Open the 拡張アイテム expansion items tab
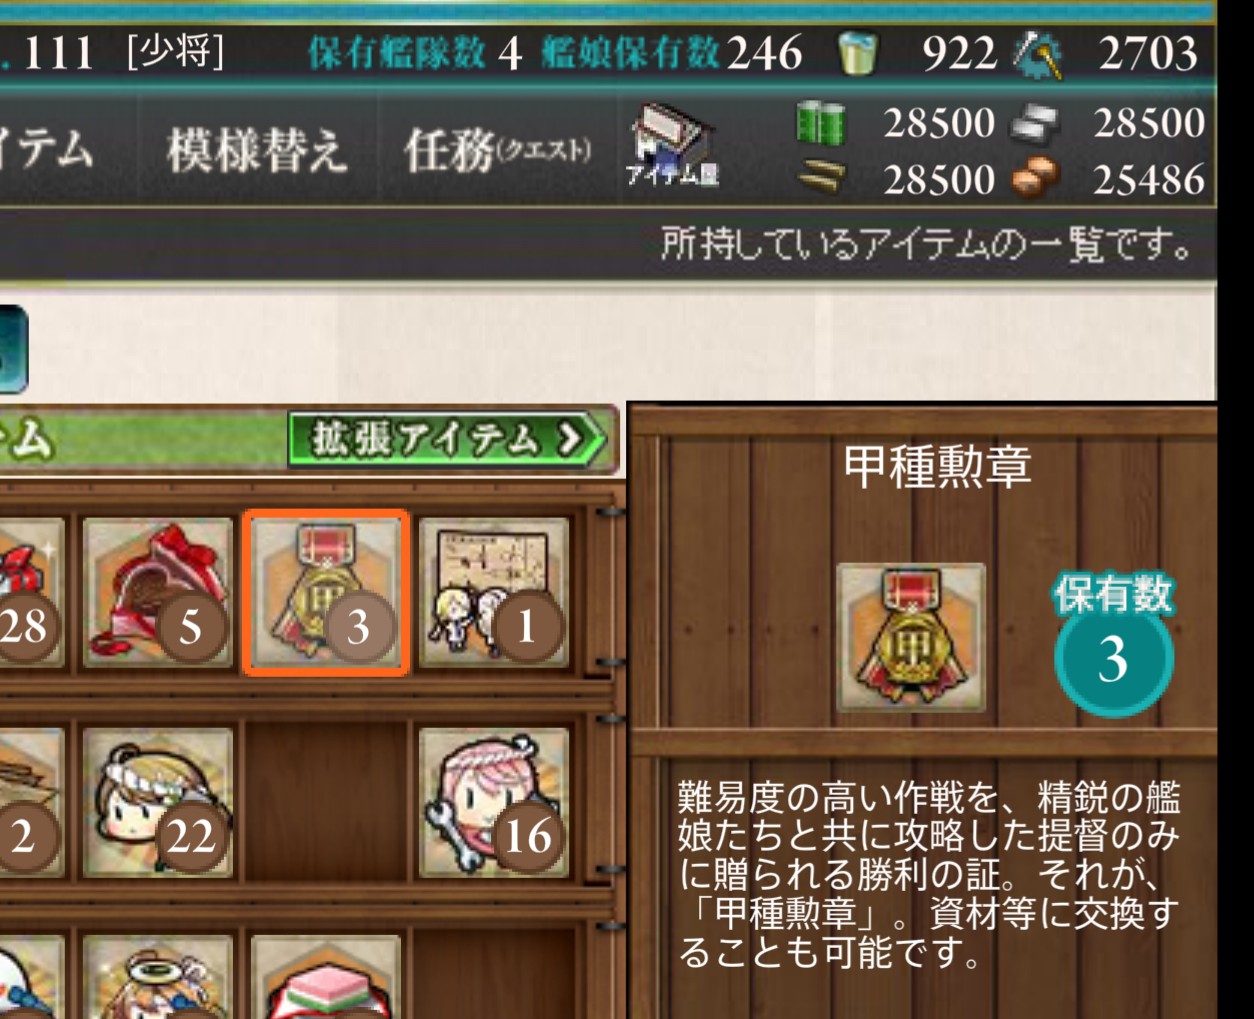The image size is (1254, 1019). [x=447, y=438]
